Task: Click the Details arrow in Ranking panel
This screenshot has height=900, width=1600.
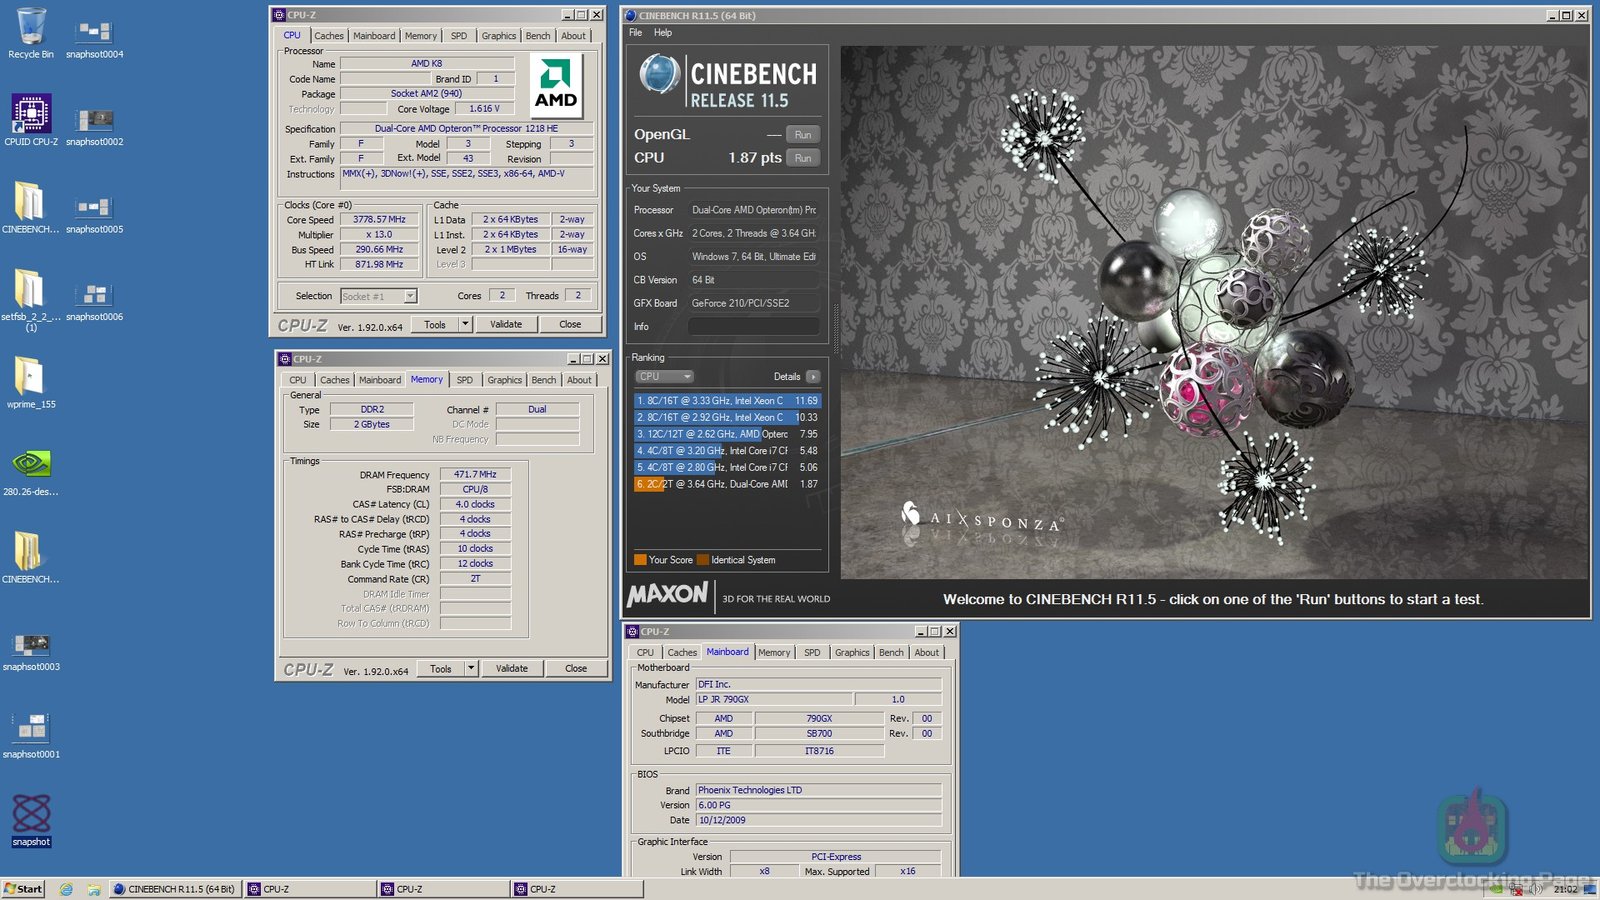Action: [813, 377]
